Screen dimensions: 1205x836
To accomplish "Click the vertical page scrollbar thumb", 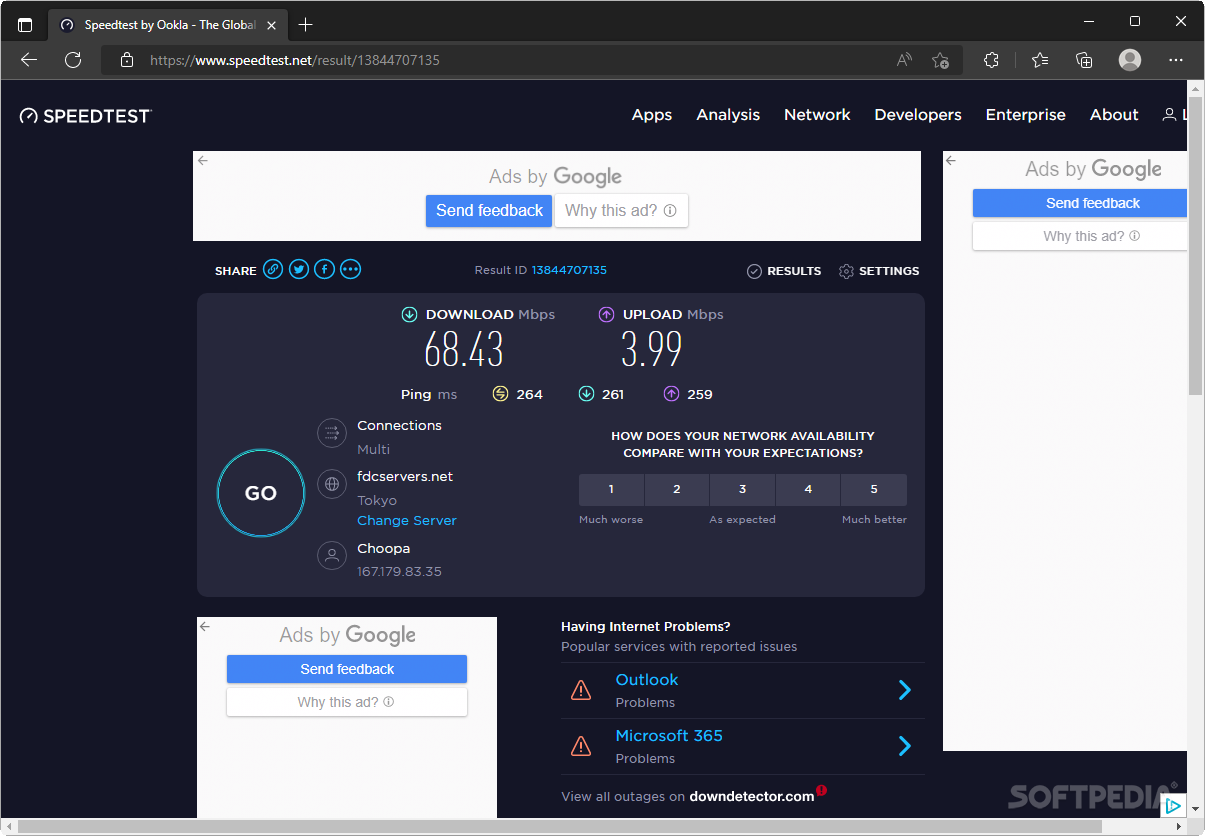I will [1195, 245].
